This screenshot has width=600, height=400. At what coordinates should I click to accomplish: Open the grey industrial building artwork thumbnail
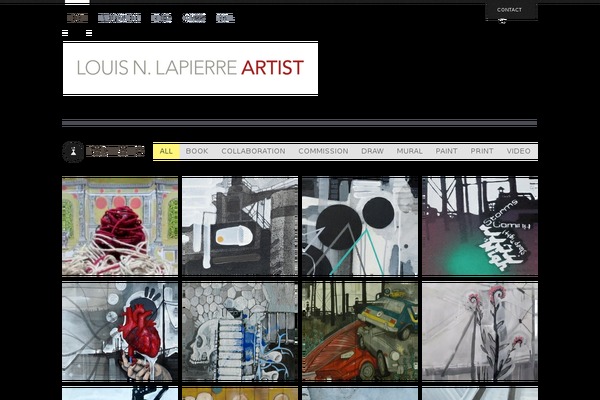[240, 226]
